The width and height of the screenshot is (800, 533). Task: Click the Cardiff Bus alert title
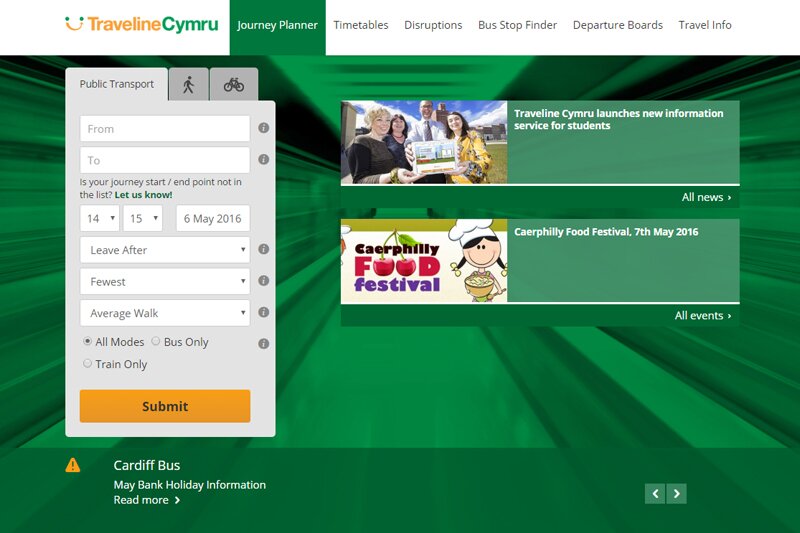(147, 465)
